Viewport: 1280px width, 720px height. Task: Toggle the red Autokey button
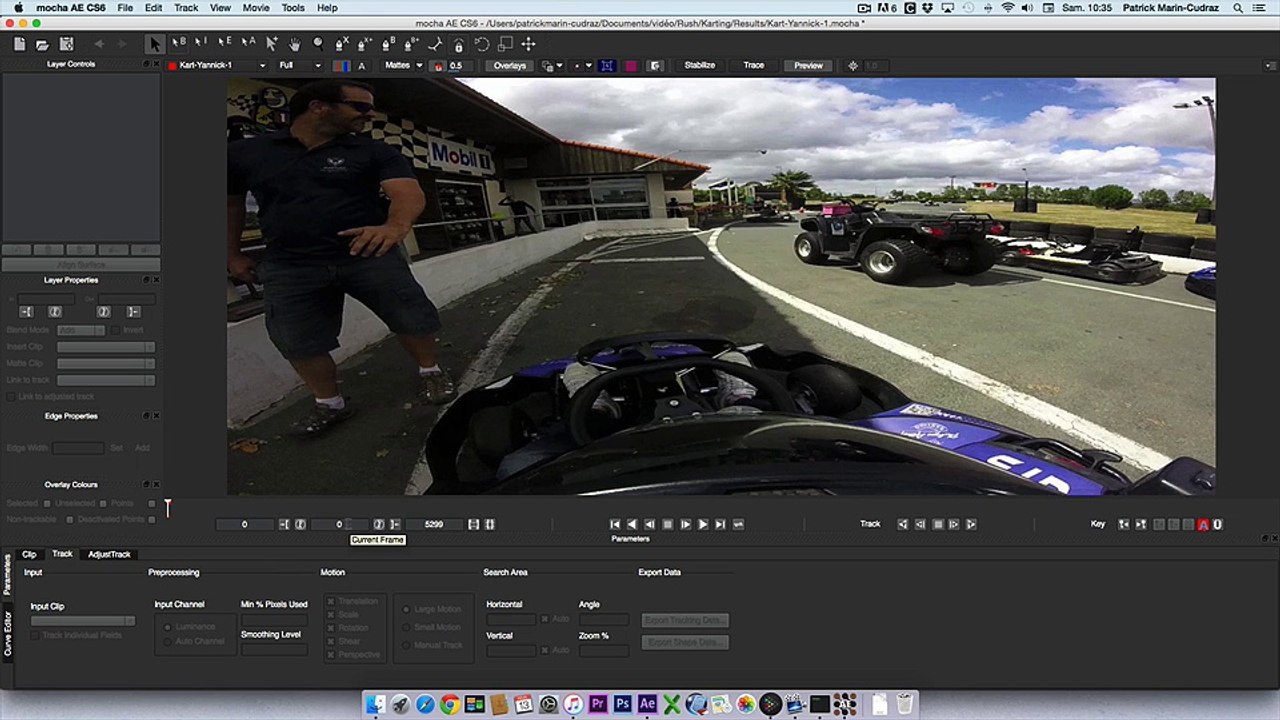1203,524
